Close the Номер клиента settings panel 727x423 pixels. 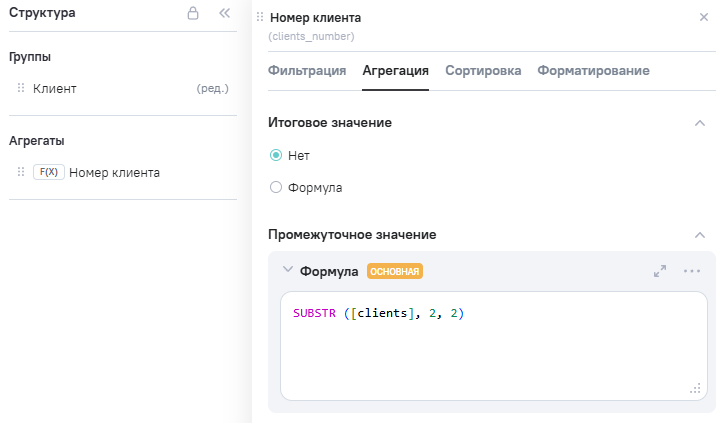coord(703,18)
